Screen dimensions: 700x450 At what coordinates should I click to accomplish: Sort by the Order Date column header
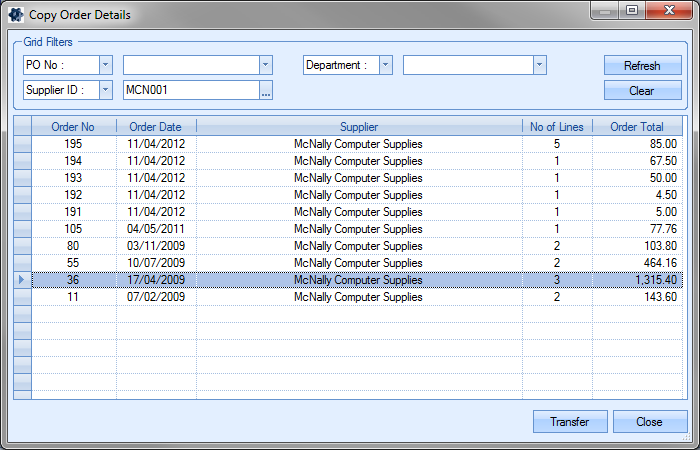(156, 127)
